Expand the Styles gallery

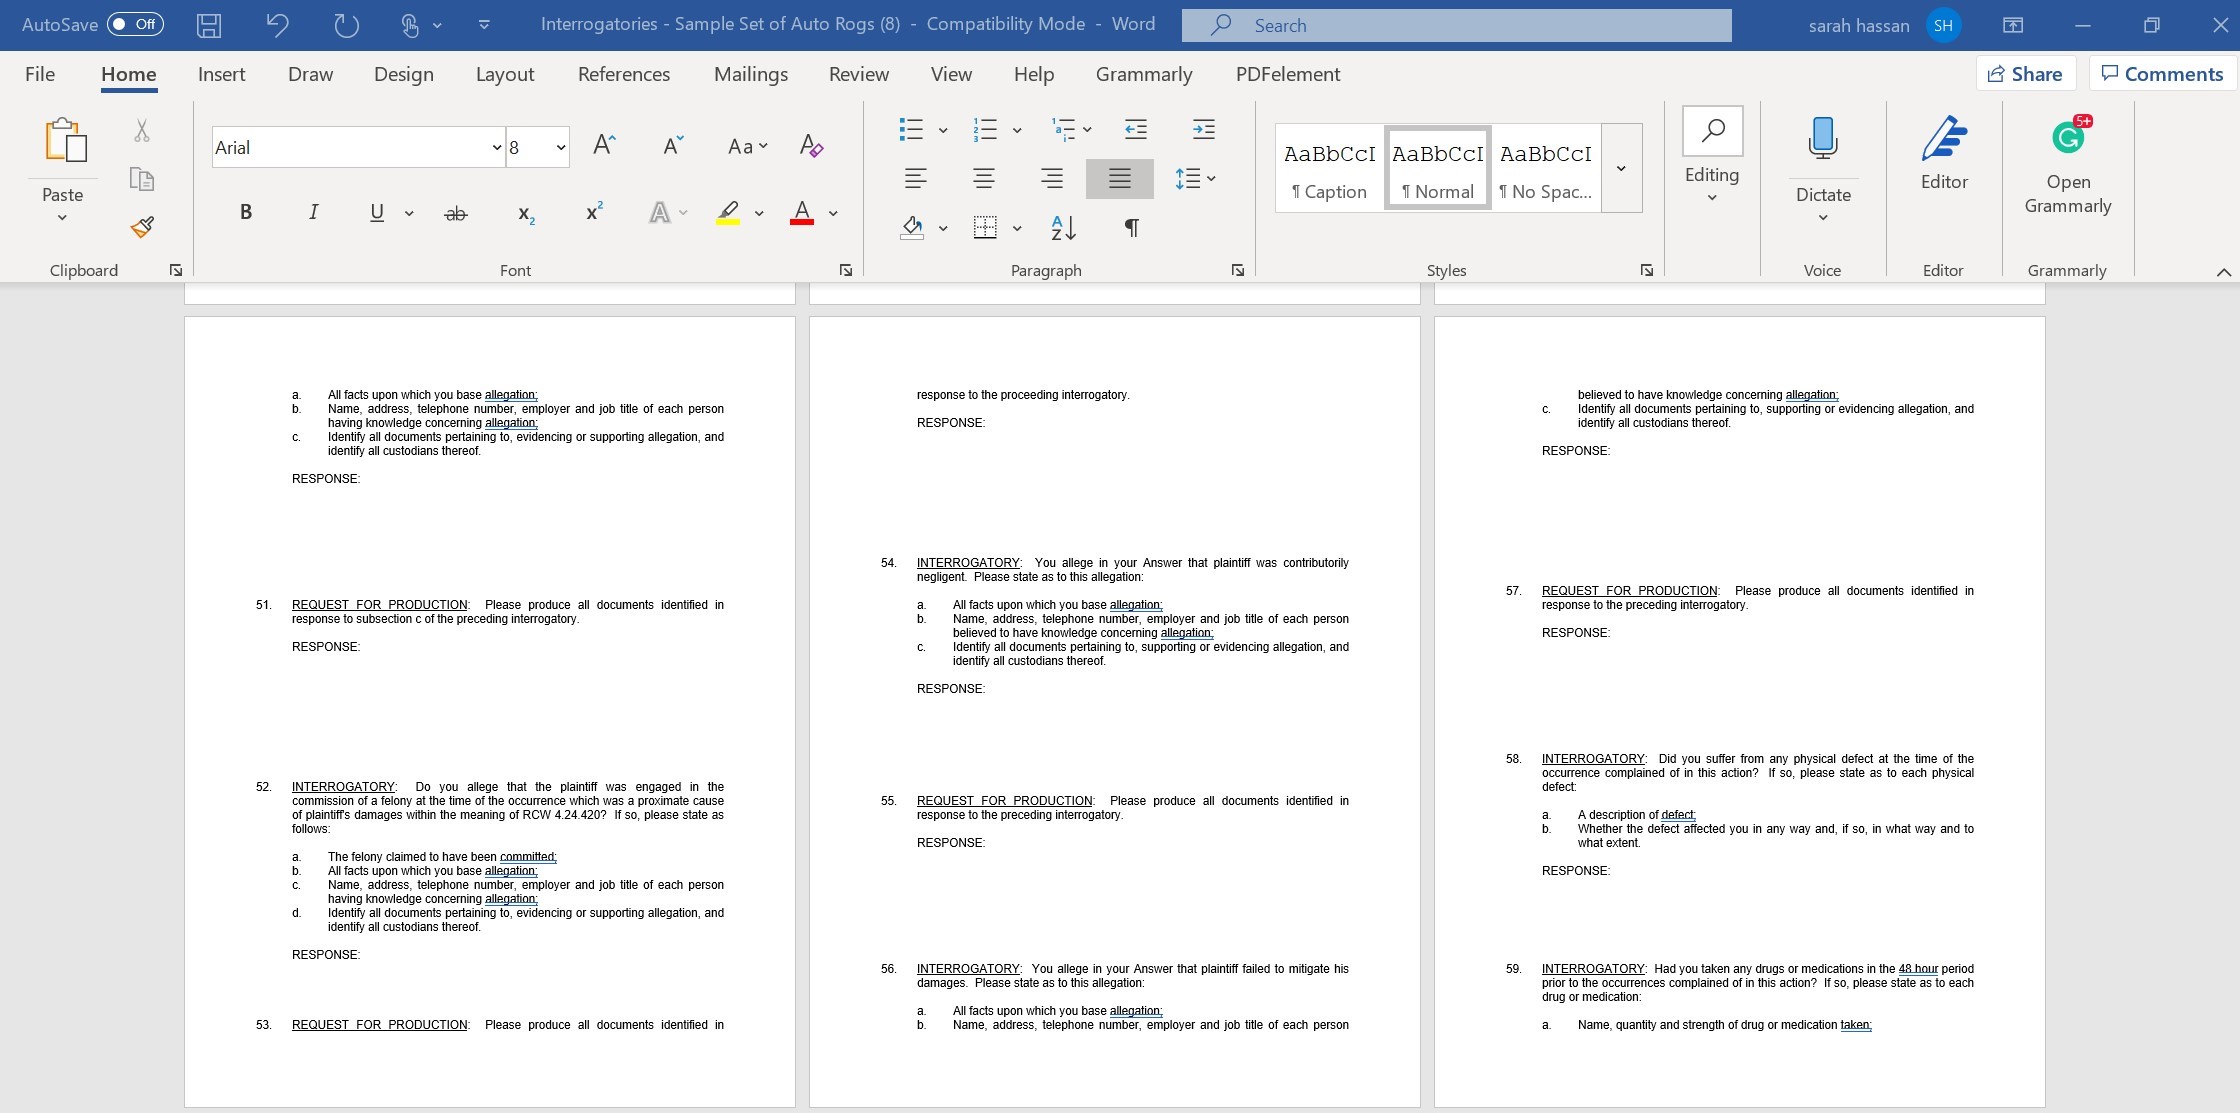pyautogui.click(x=1621, y=168)
